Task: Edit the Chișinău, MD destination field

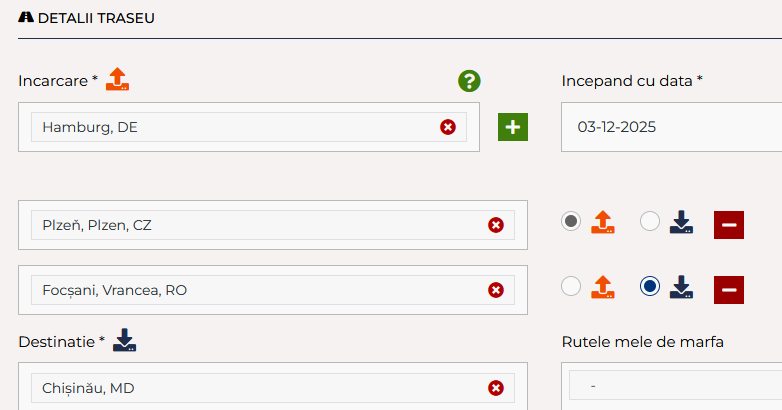Action: [250, 388]
